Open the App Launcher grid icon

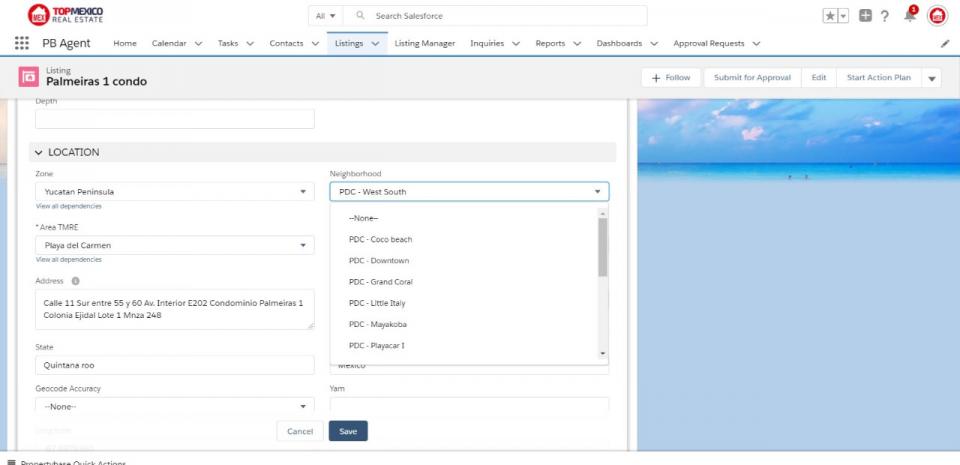click(22, 43)
